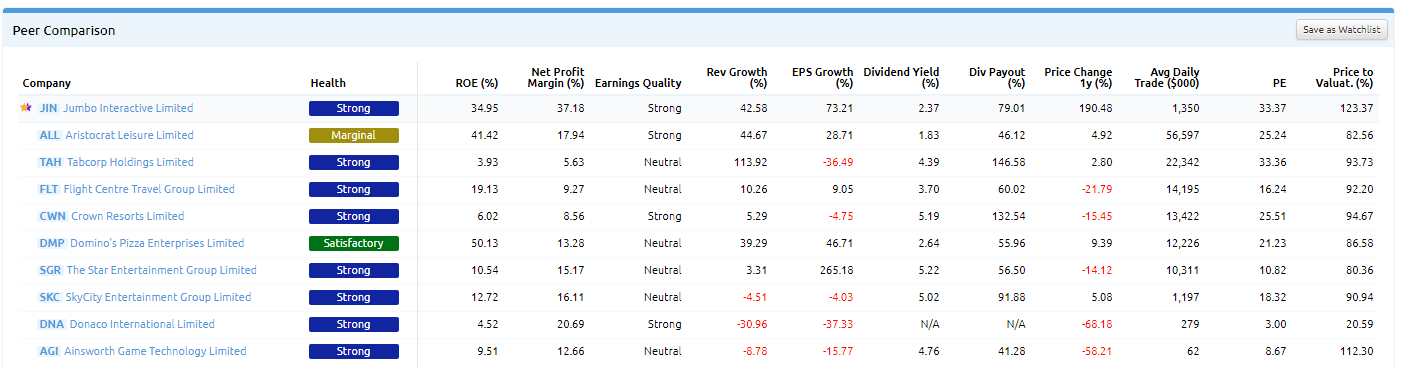Open Aristocrat Leisure Limited link
Viewport: 1401px width, 369px height.
129,135
